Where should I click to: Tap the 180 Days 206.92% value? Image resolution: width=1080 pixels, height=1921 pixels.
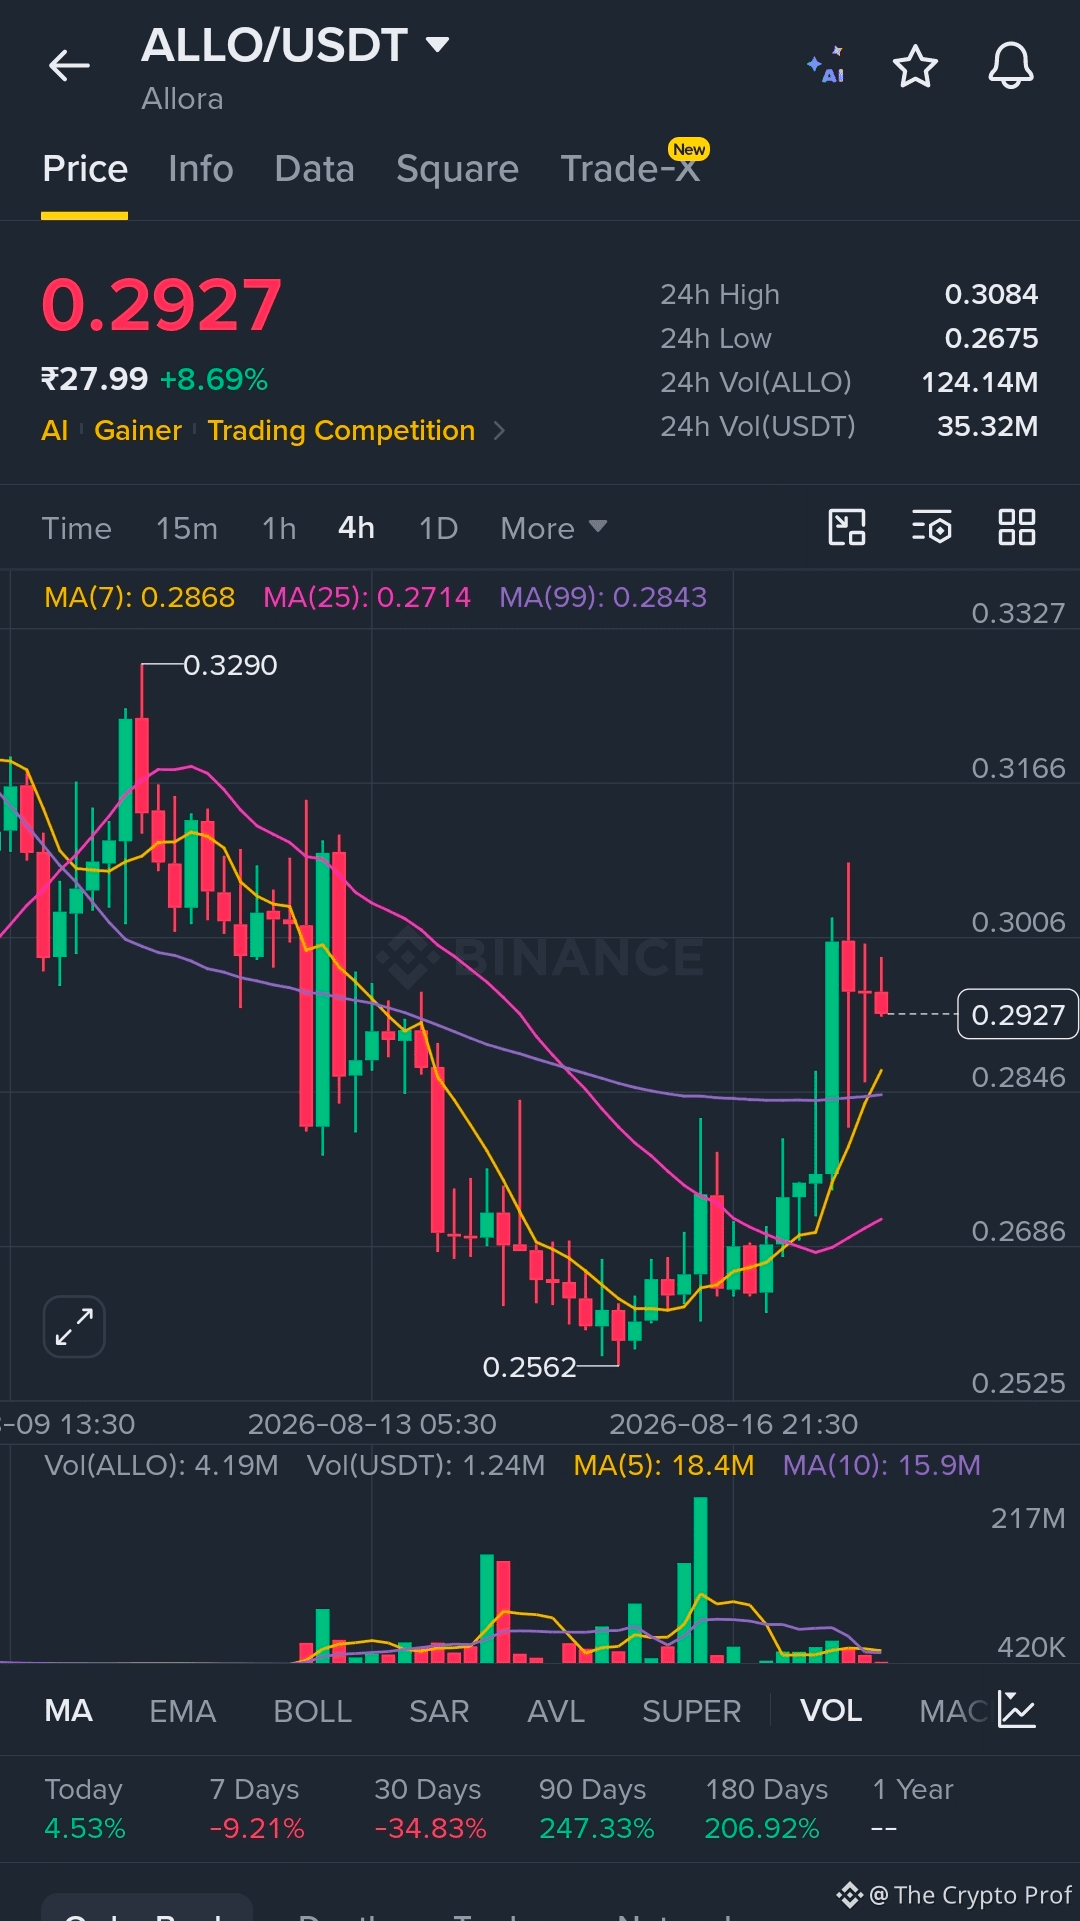point(762,1829)
